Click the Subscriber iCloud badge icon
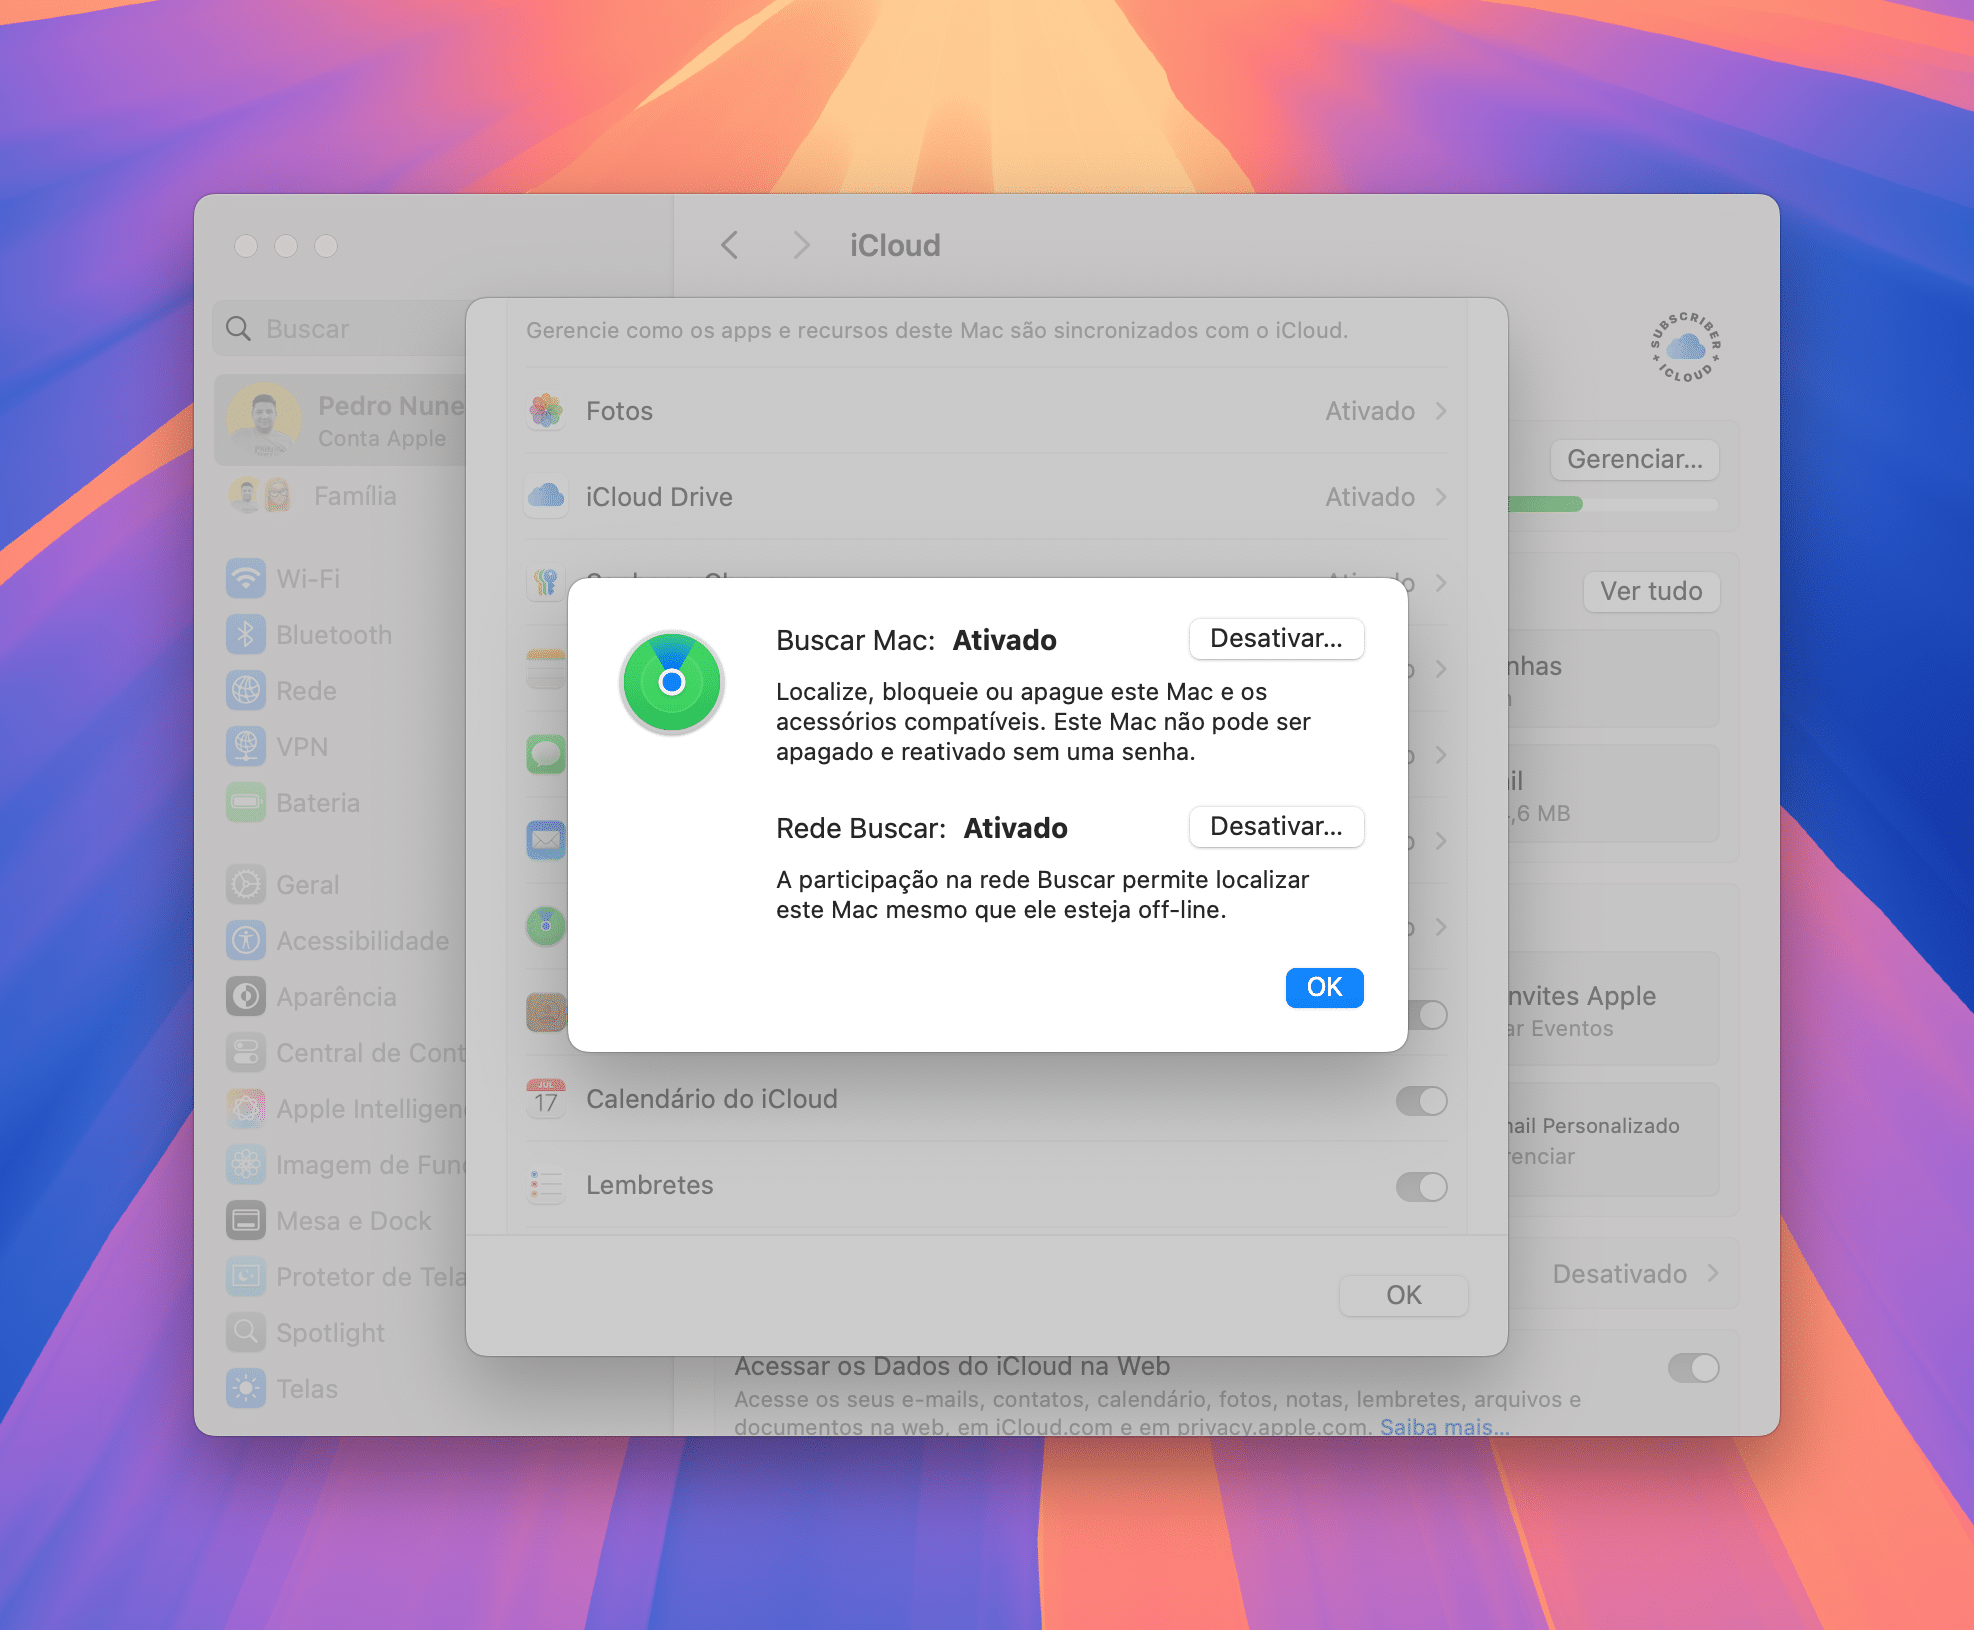 pyautogui.click(x=1686, y=347)
